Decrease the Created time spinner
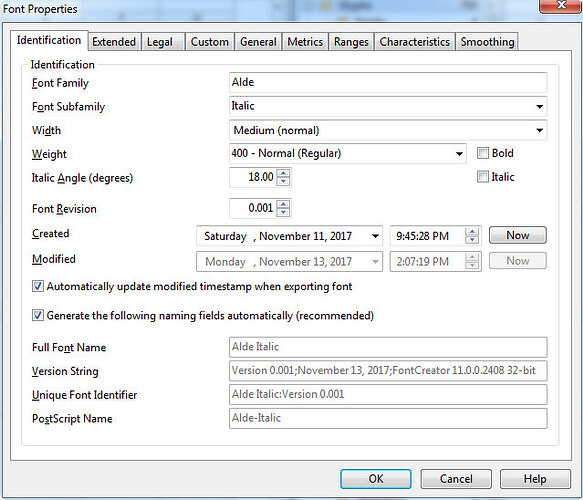Image resolution: width=583 pixels, height=500 pixels. click(x=472, y=240)
